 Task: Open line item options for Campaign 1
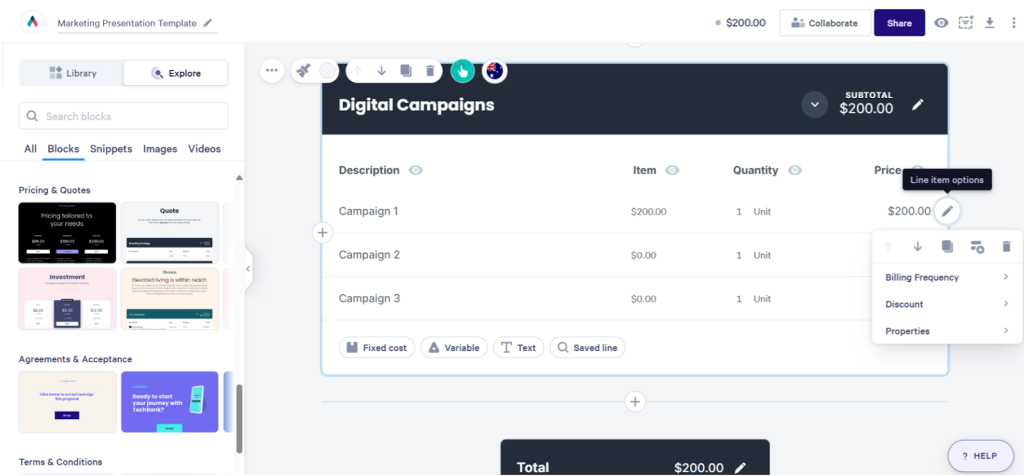tap(947, 211)
